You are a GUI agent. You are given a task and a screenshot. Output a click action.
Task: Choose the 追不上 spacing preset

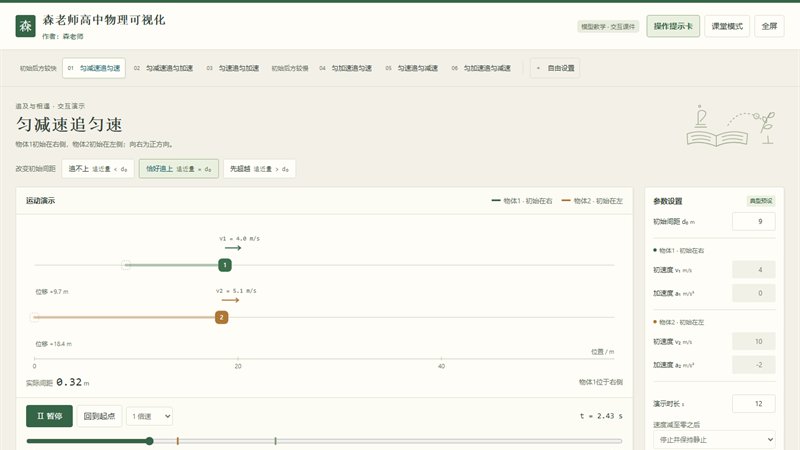pos(98,169)
